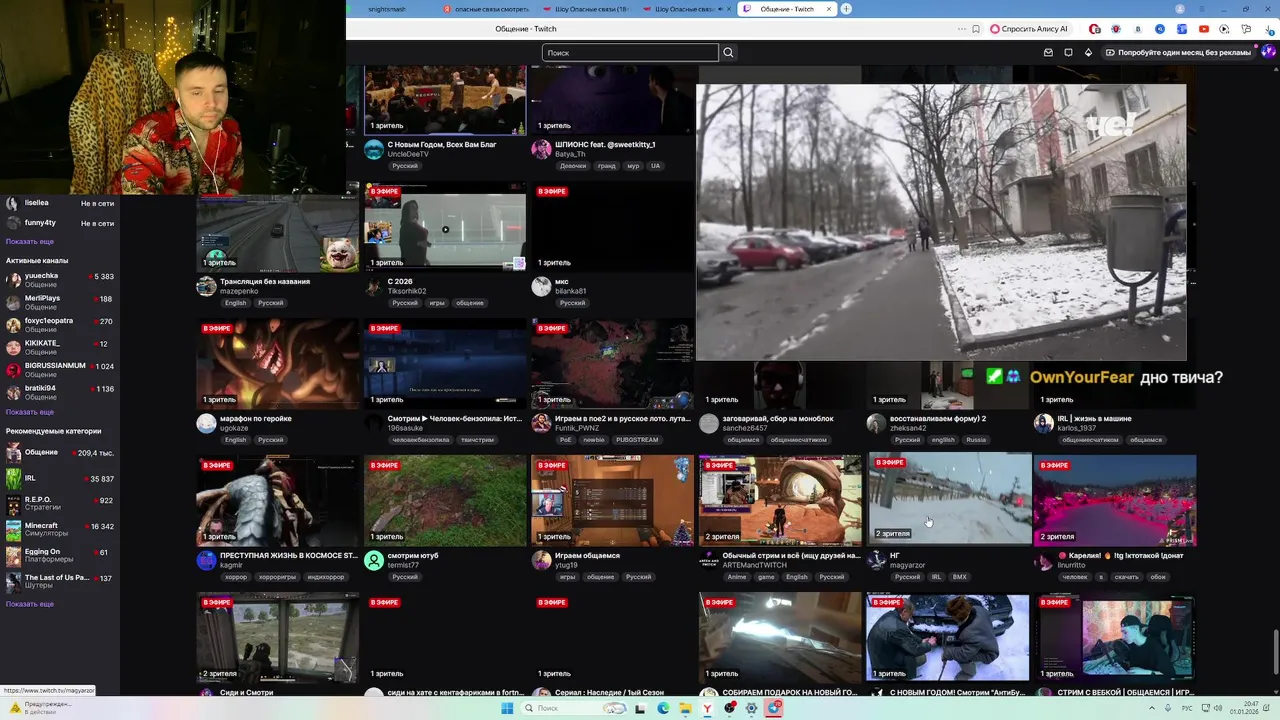1280x720 pixels.
Task: Open the 'ПРЕСТУПНАЯ ЖИЗНЬ В КОСМОСЕ' stream title
Action: click(288, 555)
